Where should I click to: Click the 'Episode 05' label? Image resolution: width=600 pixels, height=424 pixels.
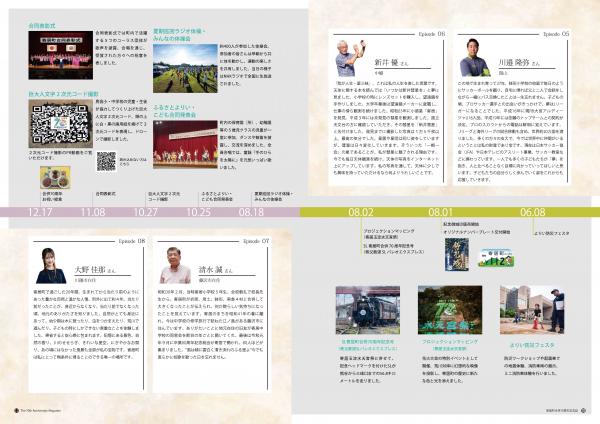click(x=556, y=34)
